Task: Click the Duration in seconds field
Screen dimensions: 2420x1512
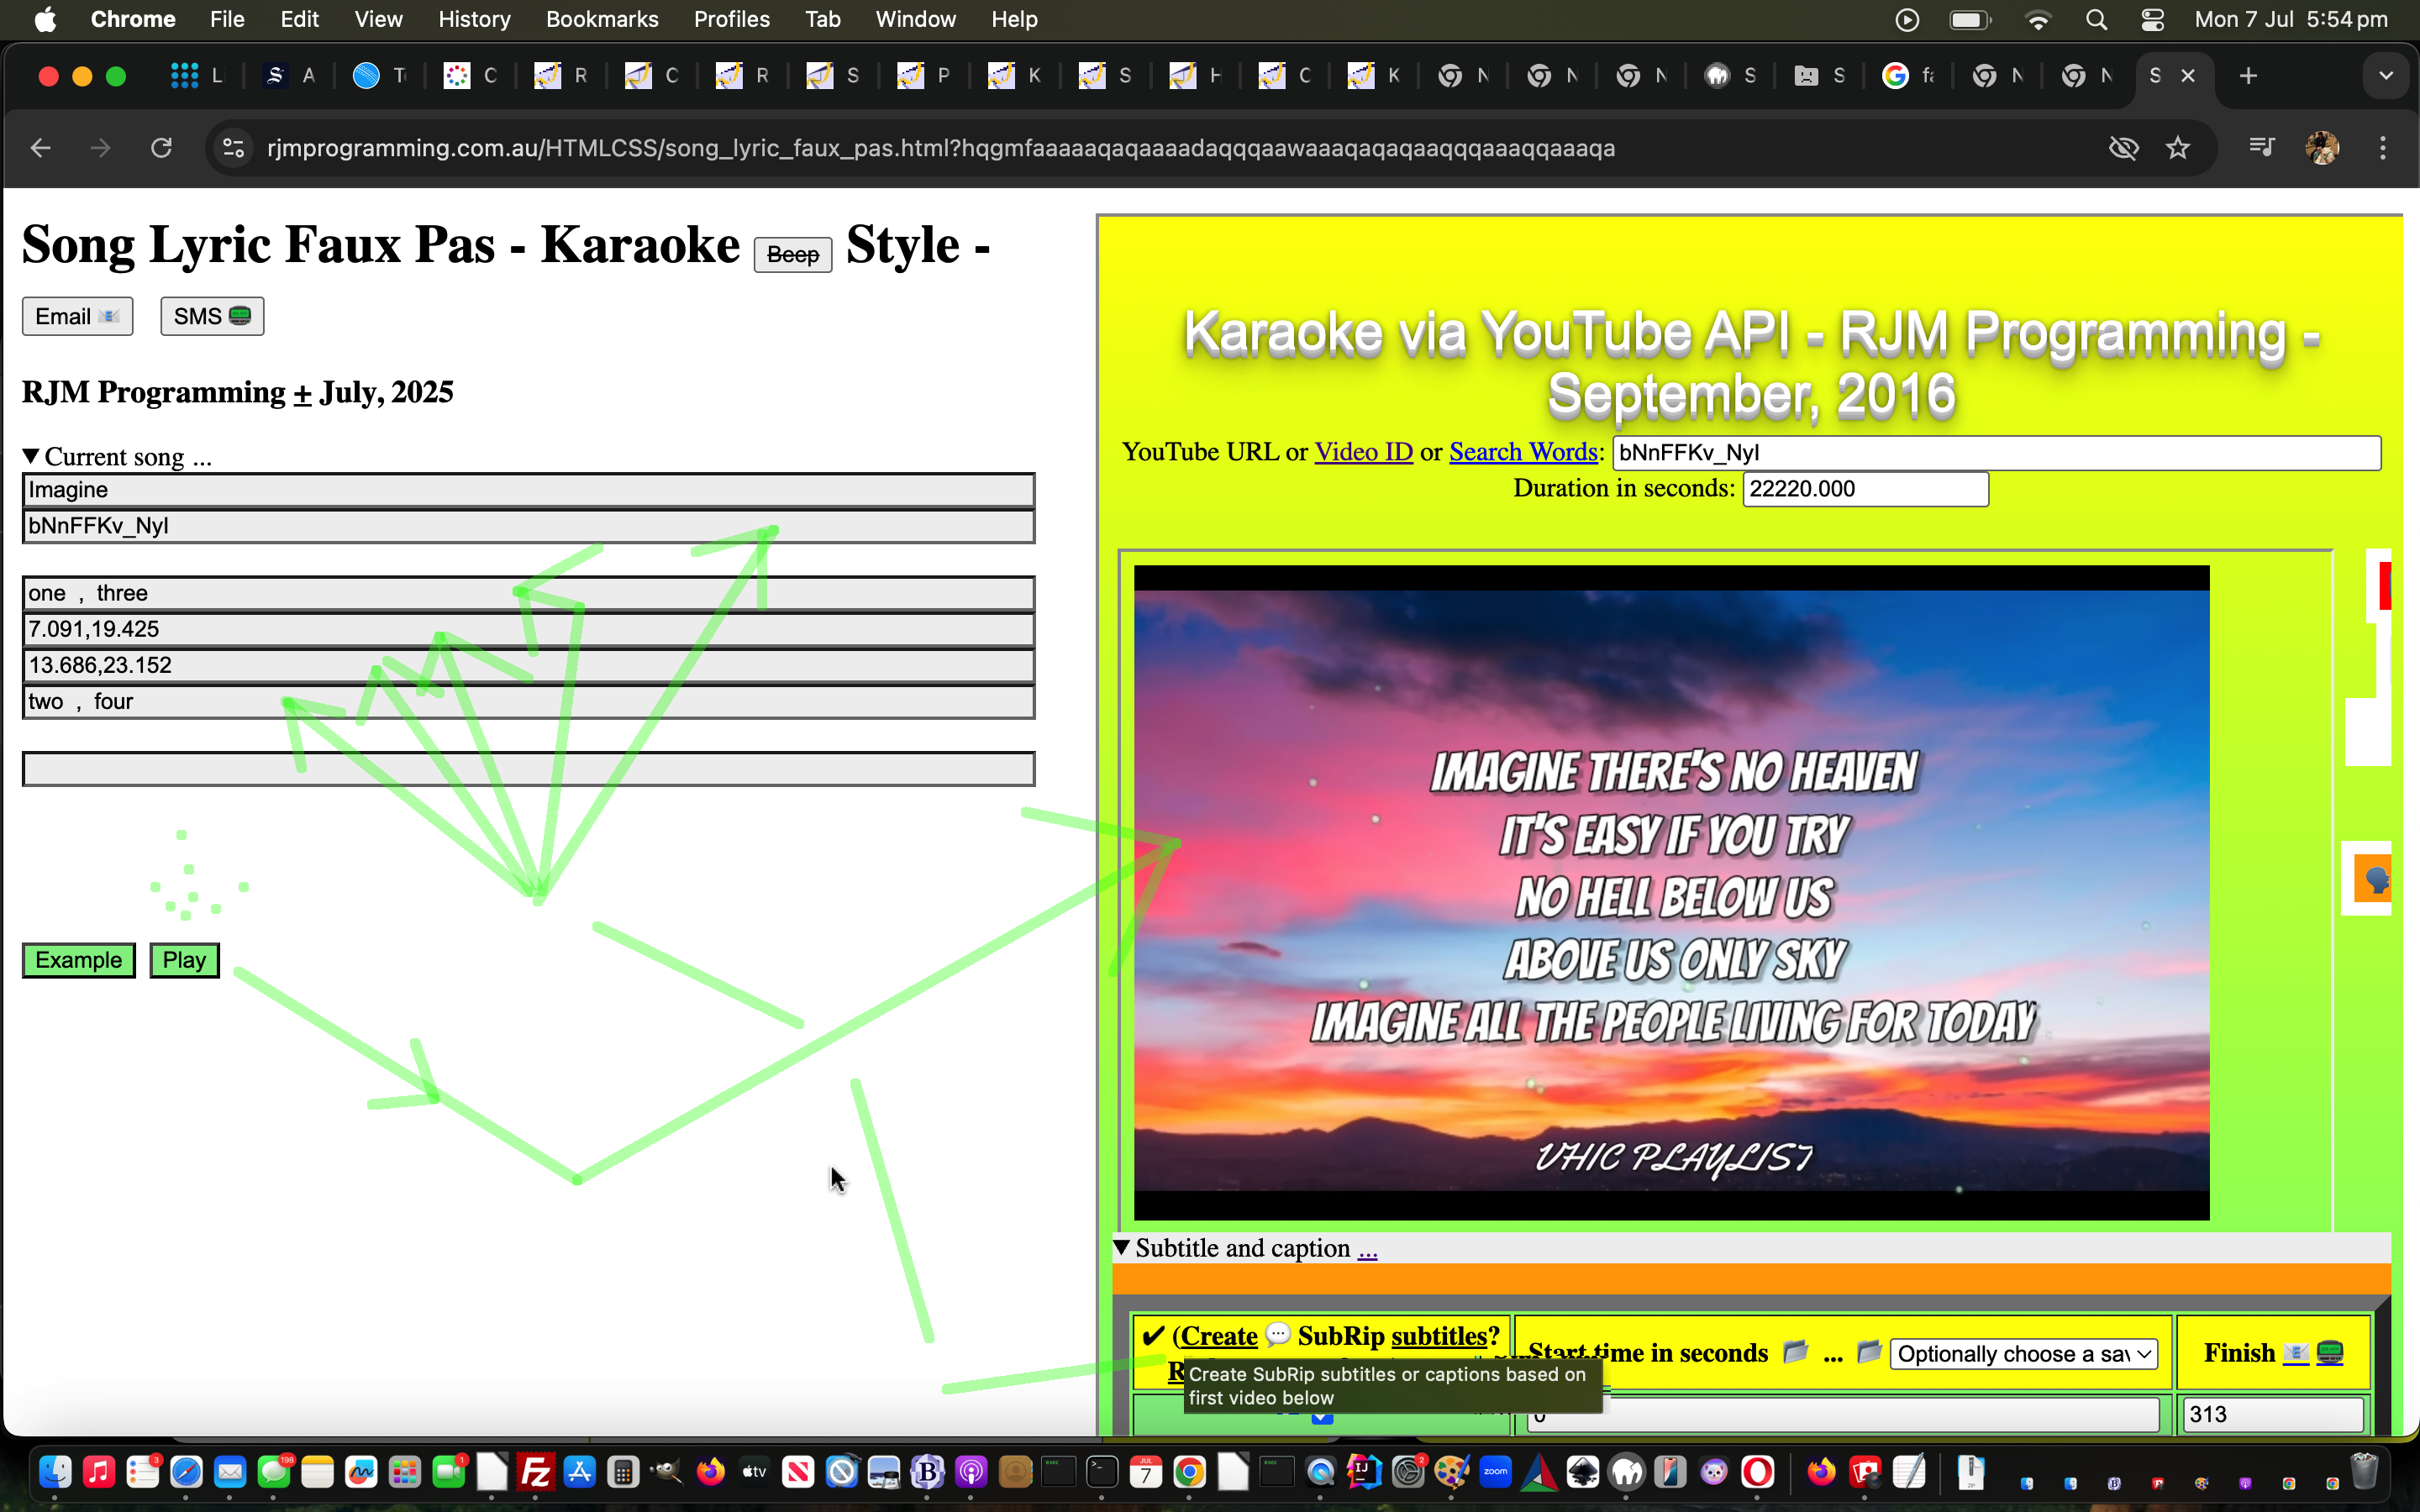Action: (x=1865, y=489)
